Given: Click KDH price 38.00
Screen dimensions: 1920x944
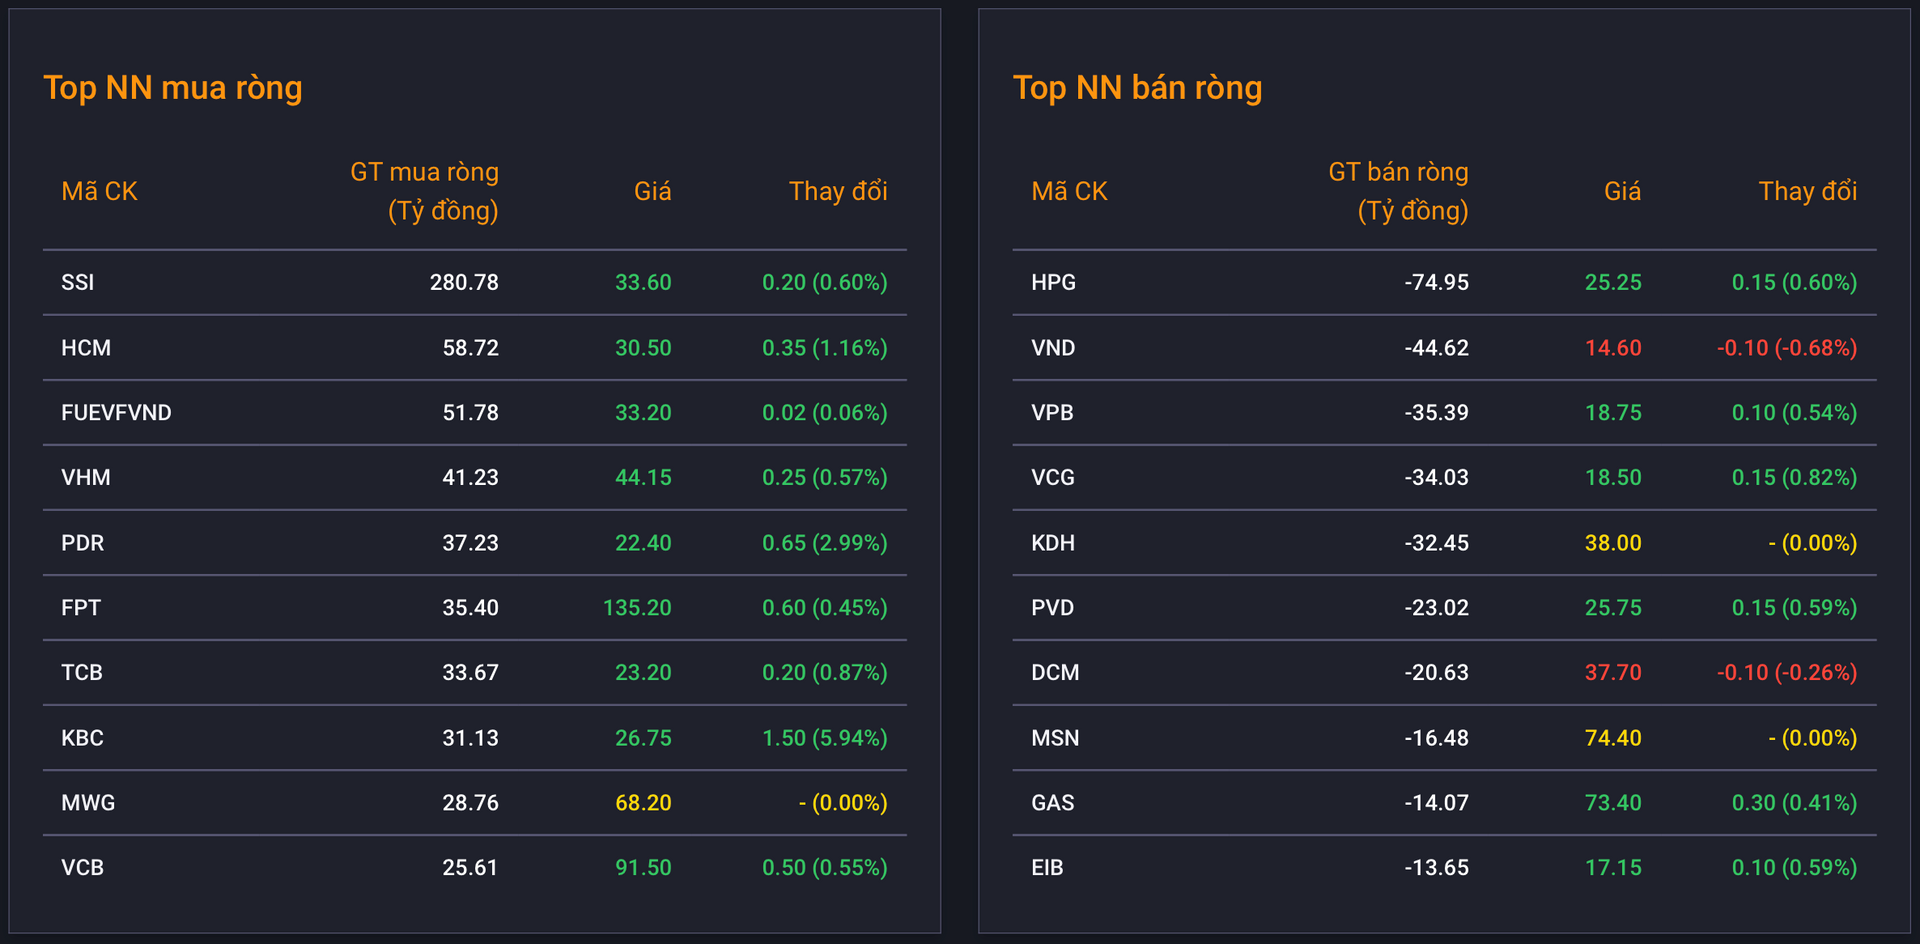Looking at the screenshot, I should pos(1614,543).
